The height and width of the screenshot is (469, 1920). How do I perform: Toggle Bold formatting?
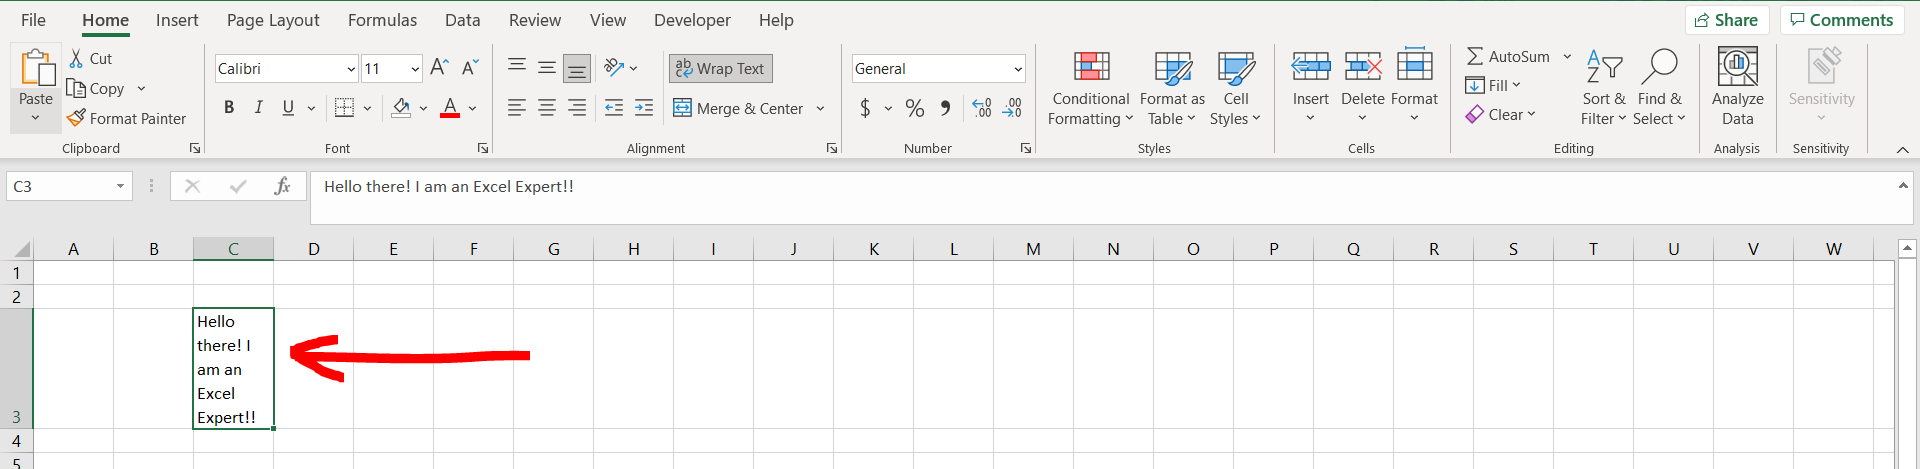tap(229, 108)
